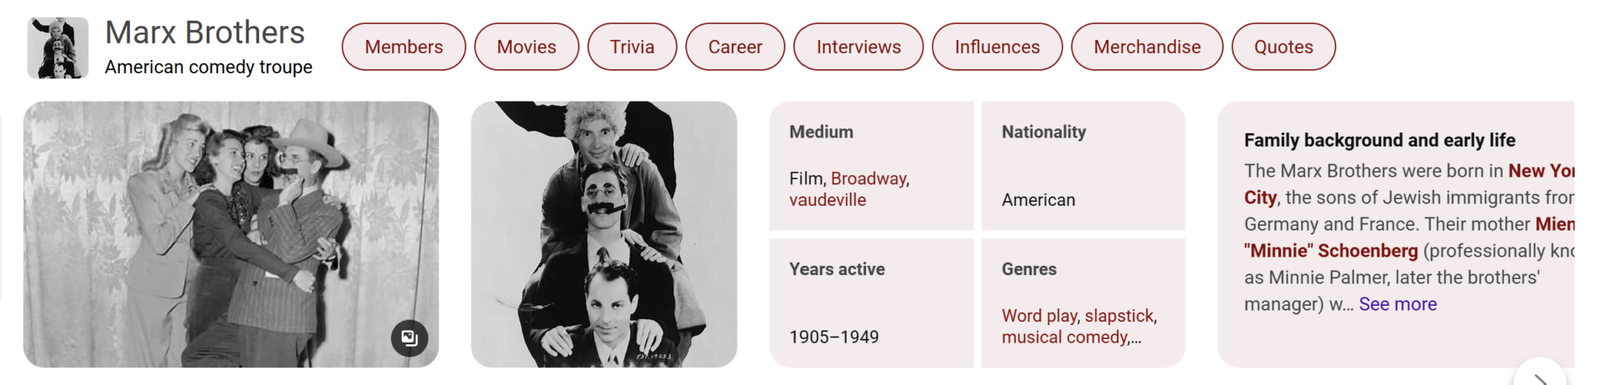Open the musical comedy link

pyautogui.click(x=1065, y=337)
